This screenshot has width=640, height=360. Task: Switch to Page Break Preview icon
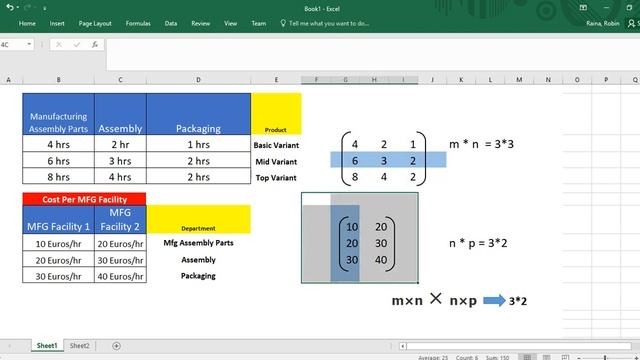pos(565,357)
